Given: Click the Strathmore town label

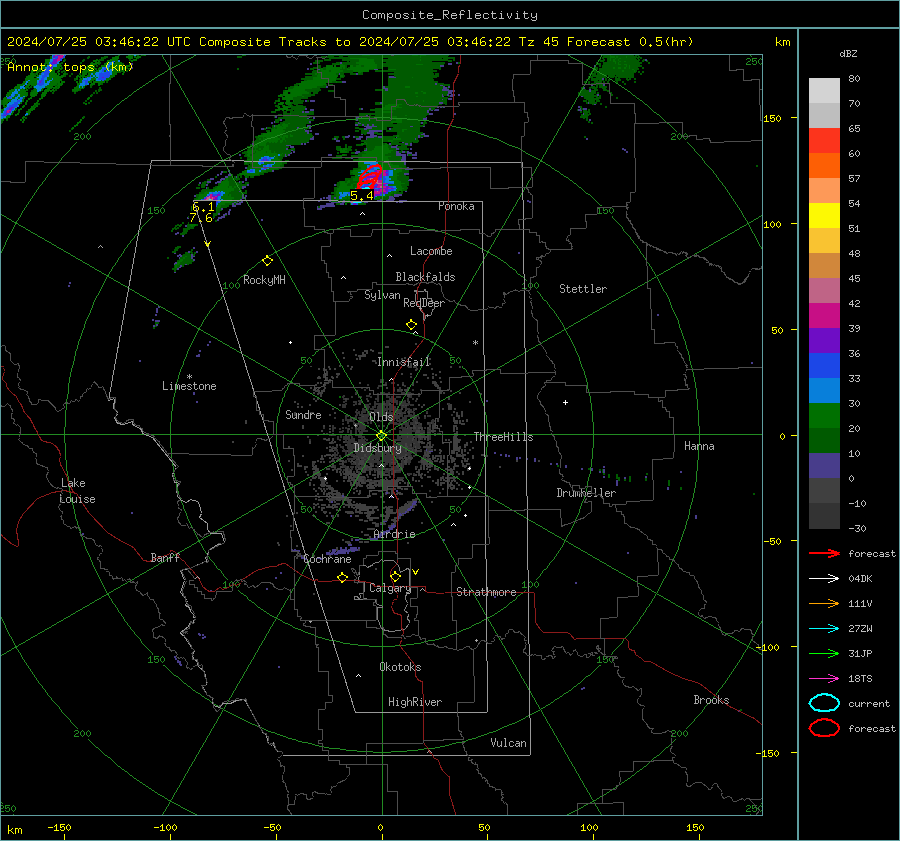Looking at the screenshot, I should pyautogui.click(x=486, y=592).
